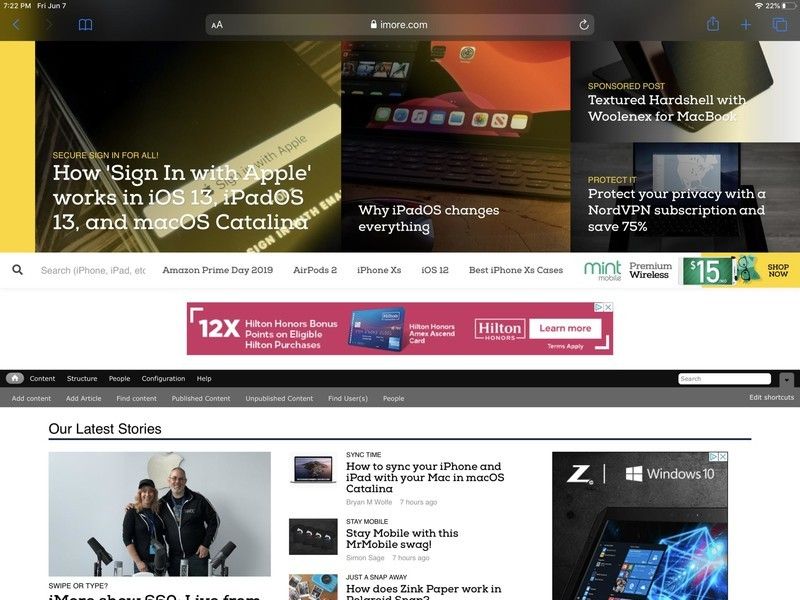Image resolution: width=800 pixels, height=600 pixels.
Task: Open the AirPods 2 topic link
Action: pyautogui.click(x=315, y=270)
